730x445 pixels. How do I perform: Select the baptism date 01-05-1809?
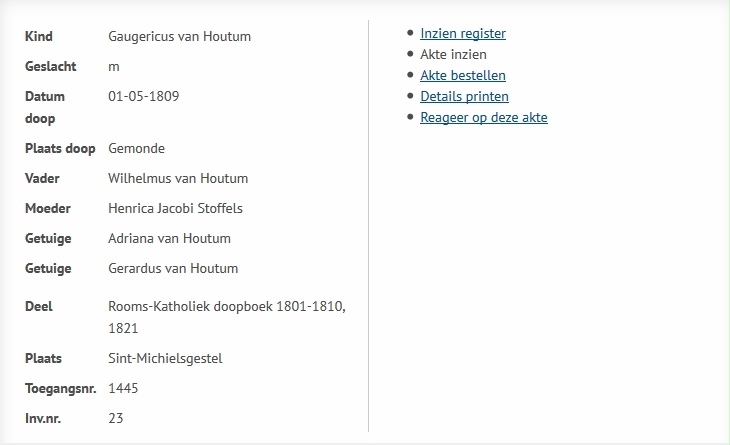click(144, 97)
